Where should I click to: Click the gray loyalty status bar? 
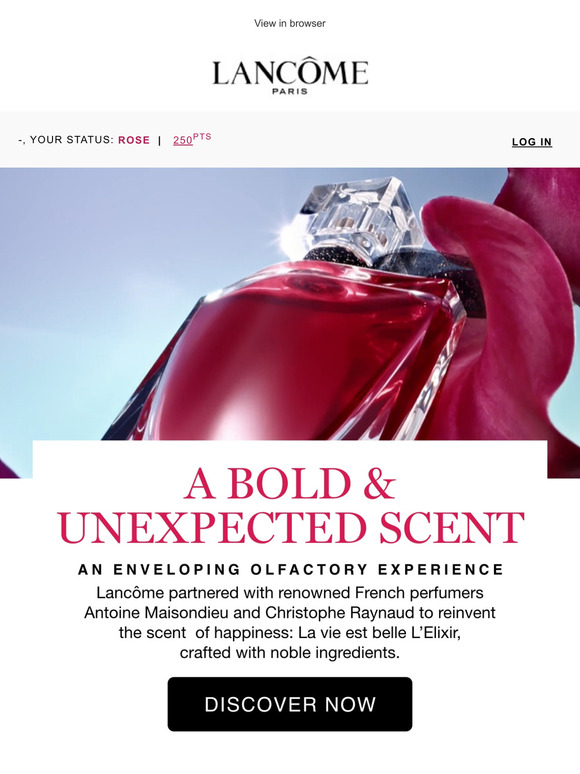(x=290, y=140)
